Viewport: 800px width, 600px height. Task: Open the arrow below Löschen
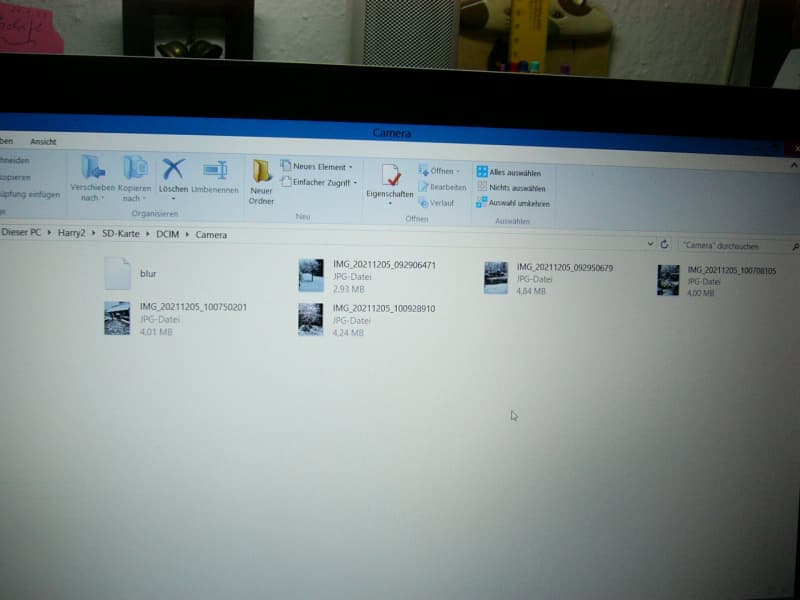(173, 198)
